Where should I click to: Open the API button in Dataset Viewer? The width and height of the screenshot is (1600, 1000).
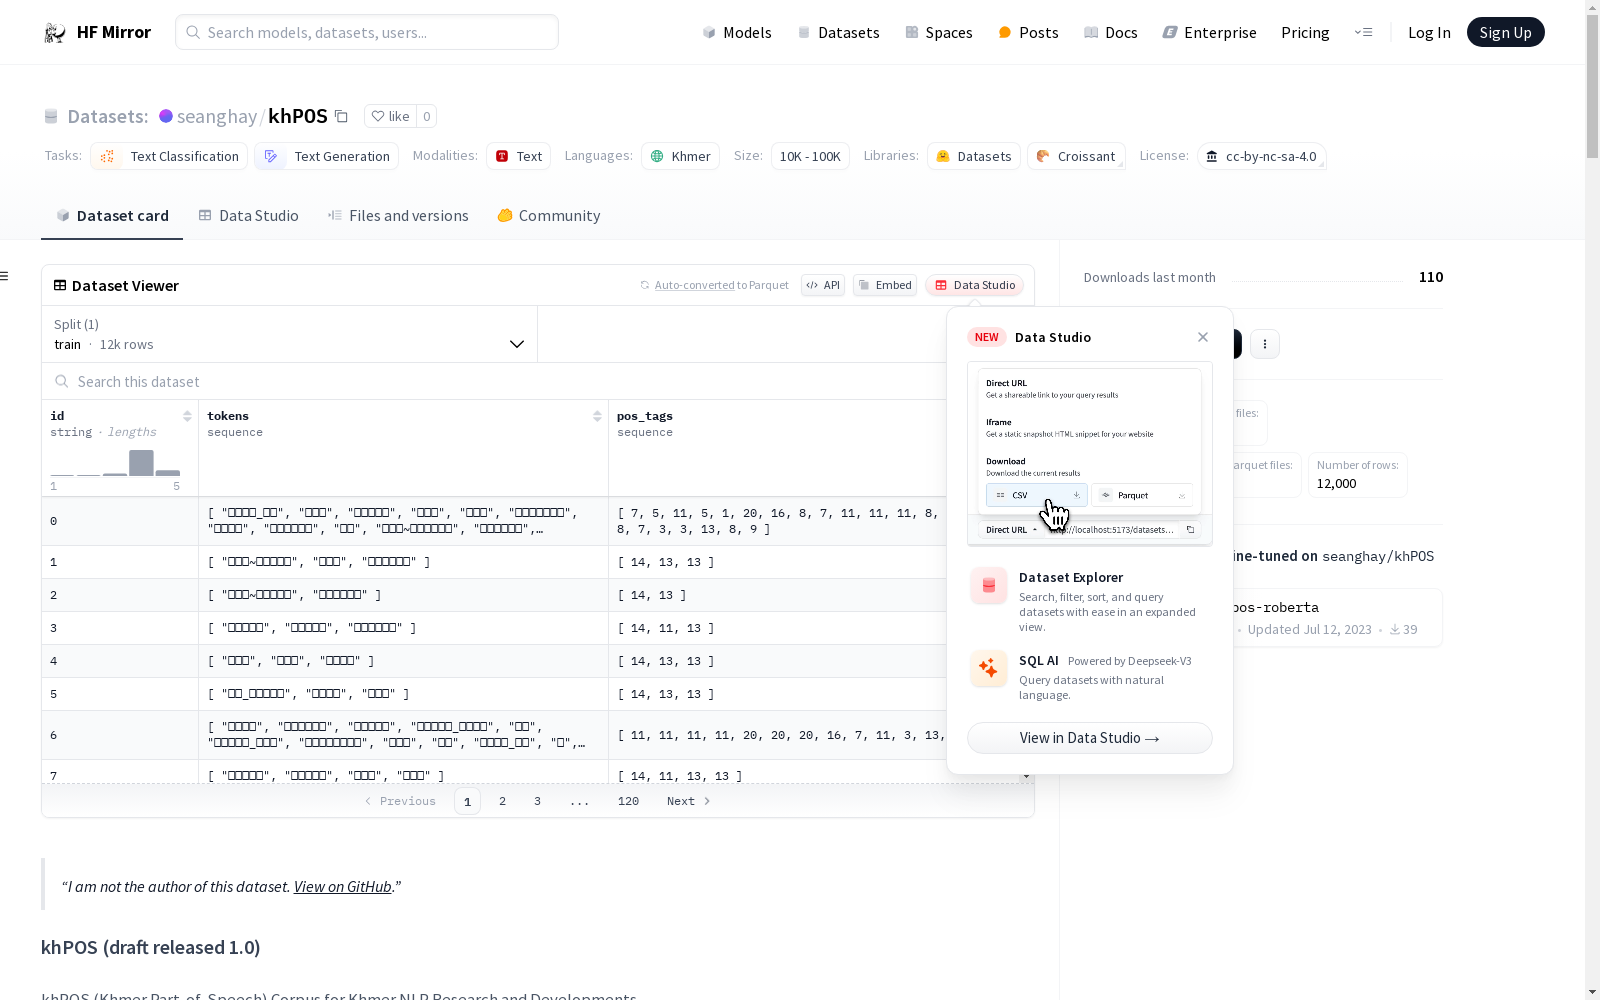pyautogui.click(x=823, y=285)
